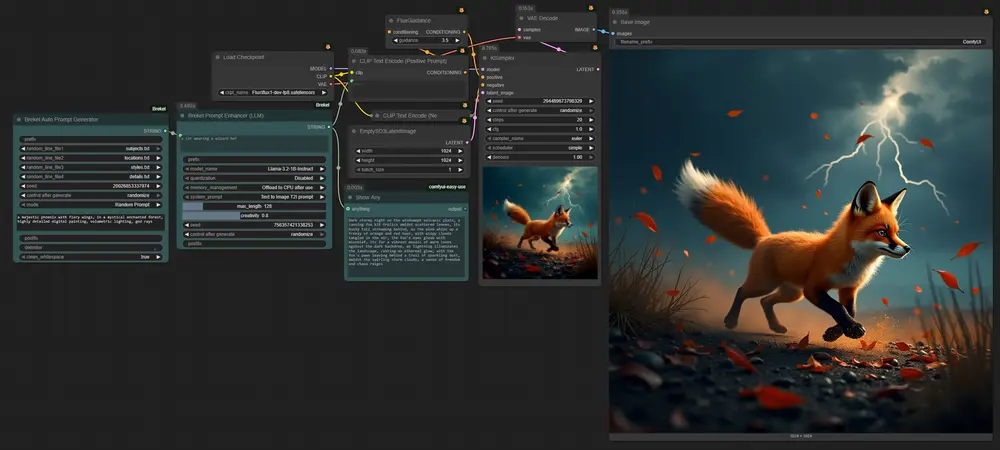Collapse the KSampler node via its title dot
The width and height of the screenshot is (1000, 450).
tap(485, 58)
